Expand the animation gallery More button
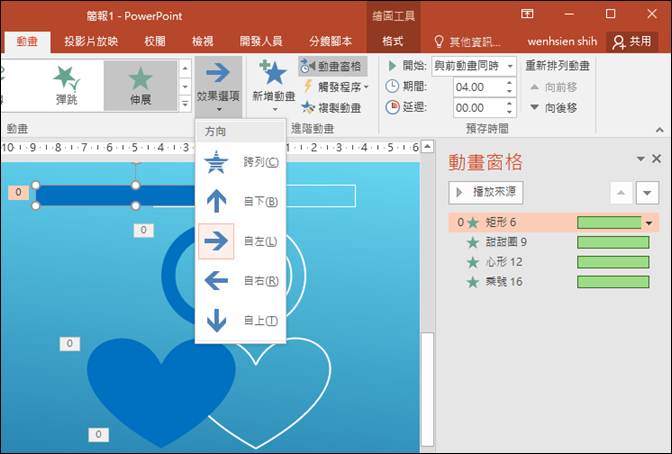672x454 pixels. [x=185, y=104]
